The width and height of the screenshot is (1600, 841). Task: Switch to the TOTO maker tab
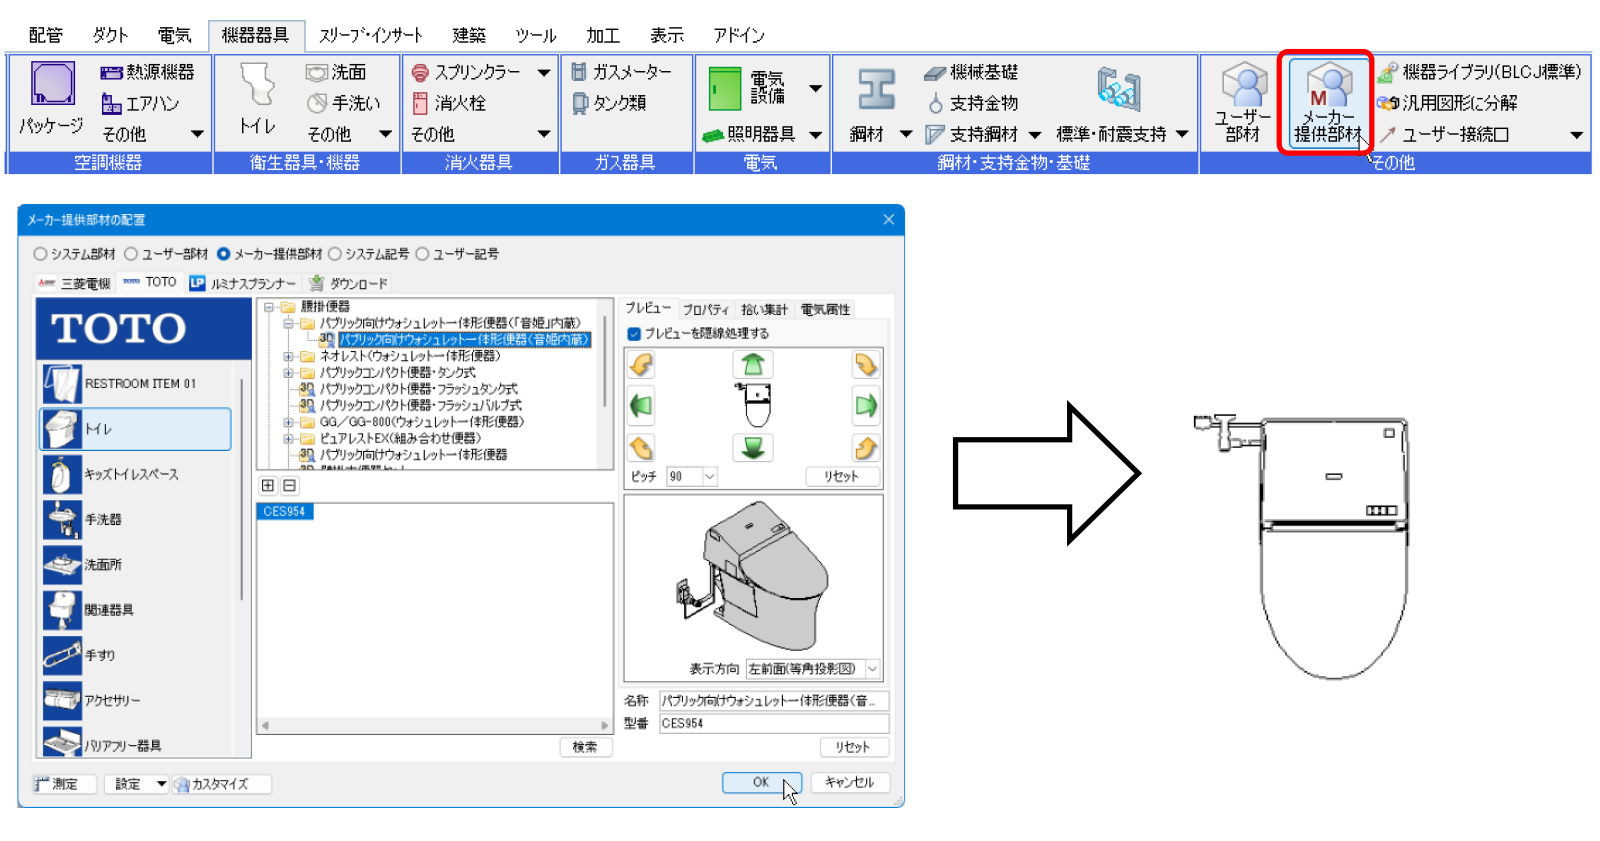(150, 283)
